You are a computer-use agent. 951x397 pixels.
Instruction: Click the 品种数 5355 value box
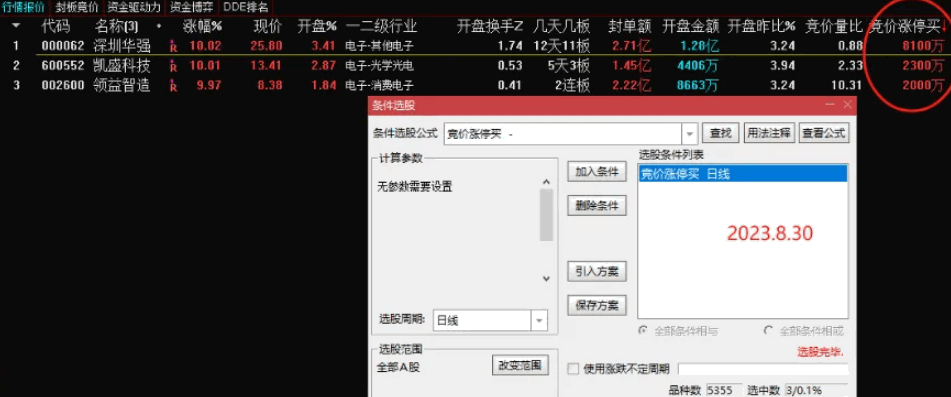click(723, 389)
